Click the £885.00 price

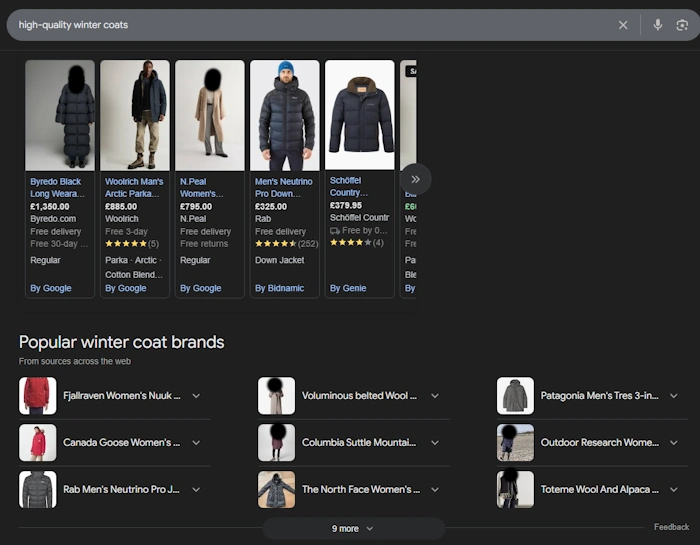121,207
